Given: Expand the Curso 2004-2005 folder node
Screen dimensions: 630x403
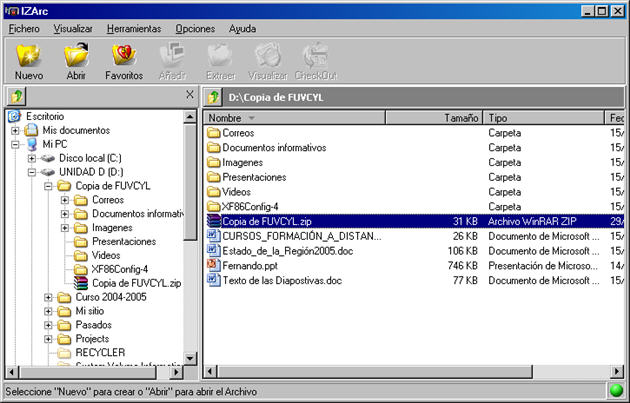Looking at the screenshot, I should coord(49,297).
